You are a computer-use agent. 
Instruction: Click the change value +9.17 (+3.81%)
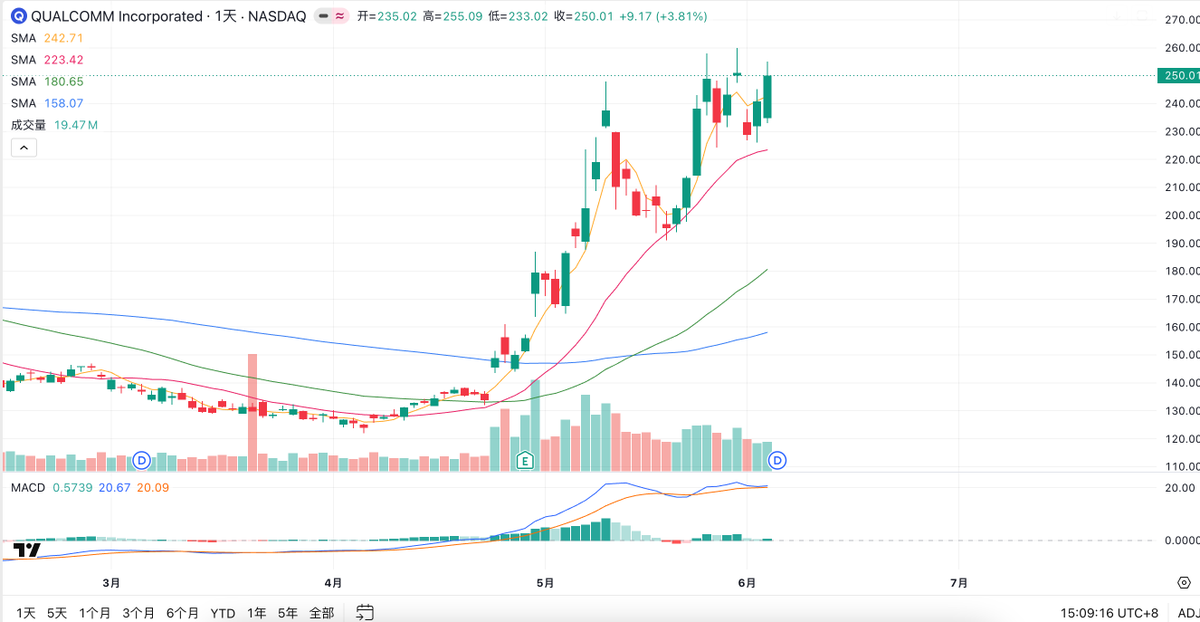(x=664, y=17)
